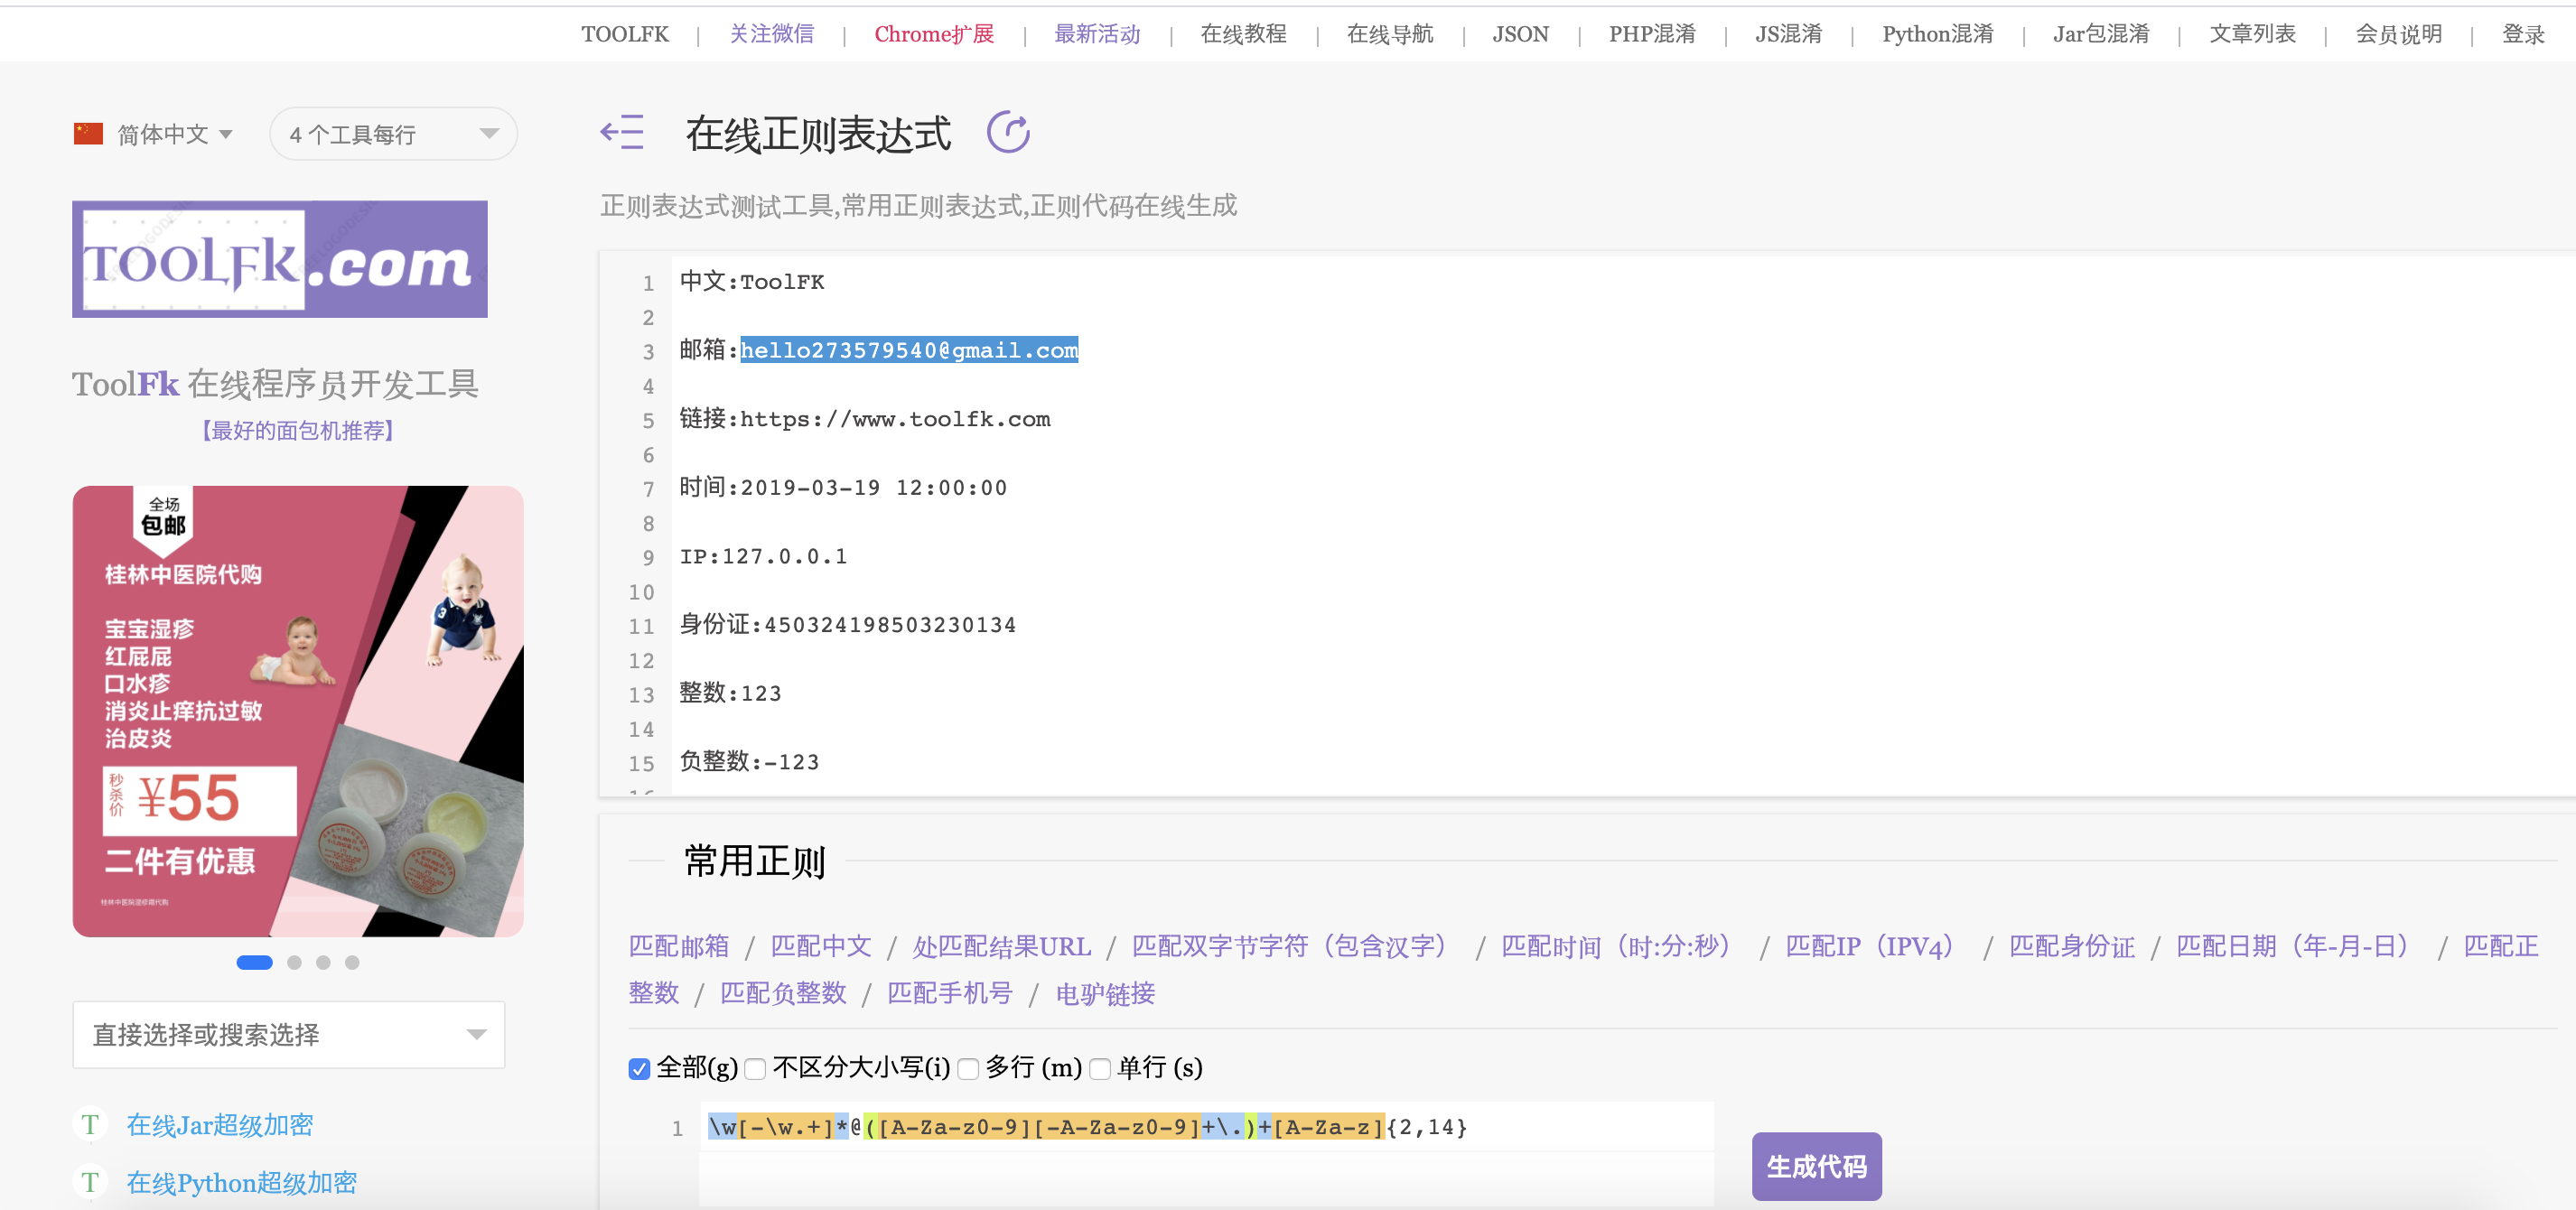Click the back arrow beside 在线正则表达式 title
This screenshot has width=2576, height=1210.
pos(621,131)
